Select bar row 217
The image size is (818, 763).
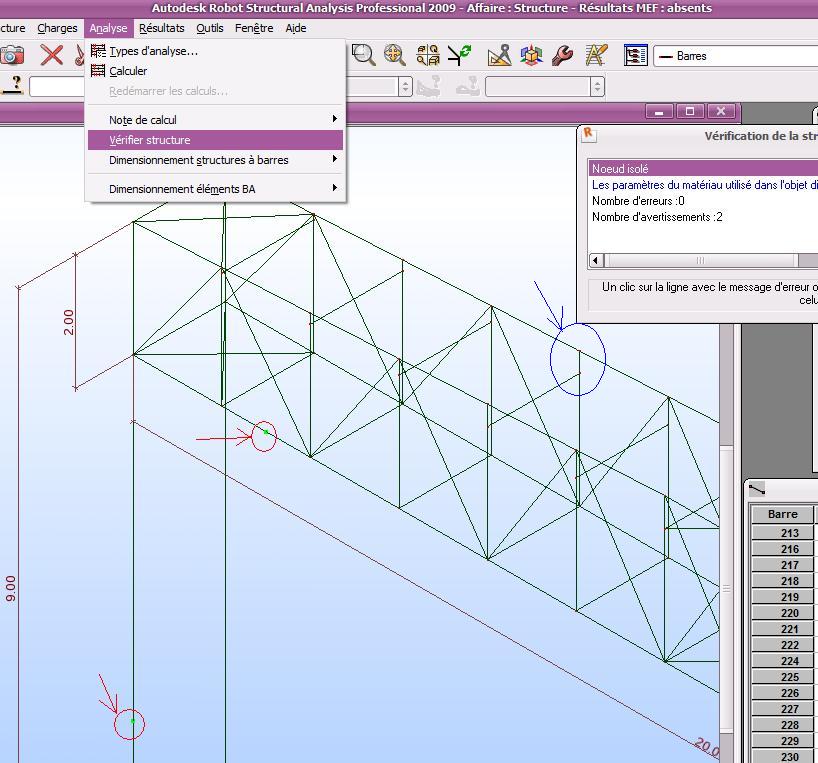pos(783,565)
